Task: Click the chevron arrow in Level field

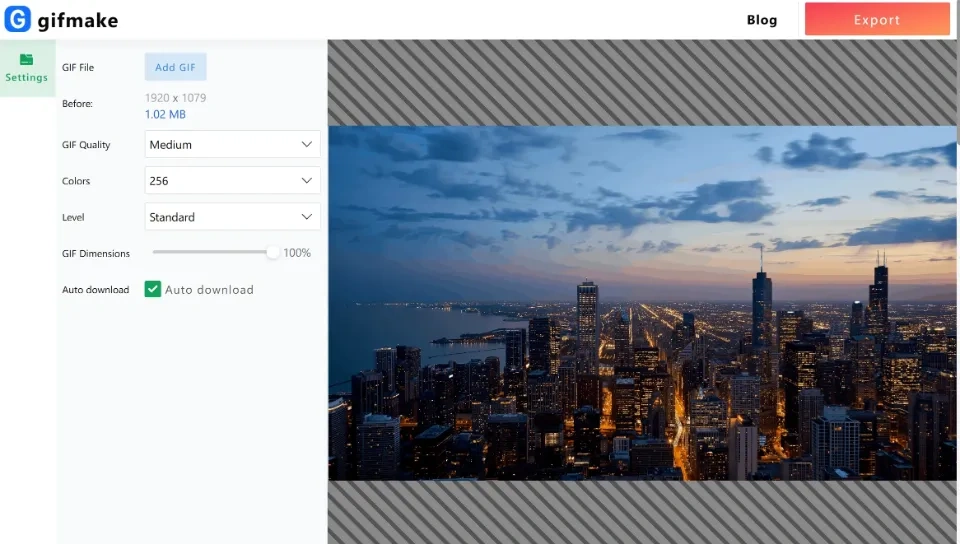Action: 307,217
